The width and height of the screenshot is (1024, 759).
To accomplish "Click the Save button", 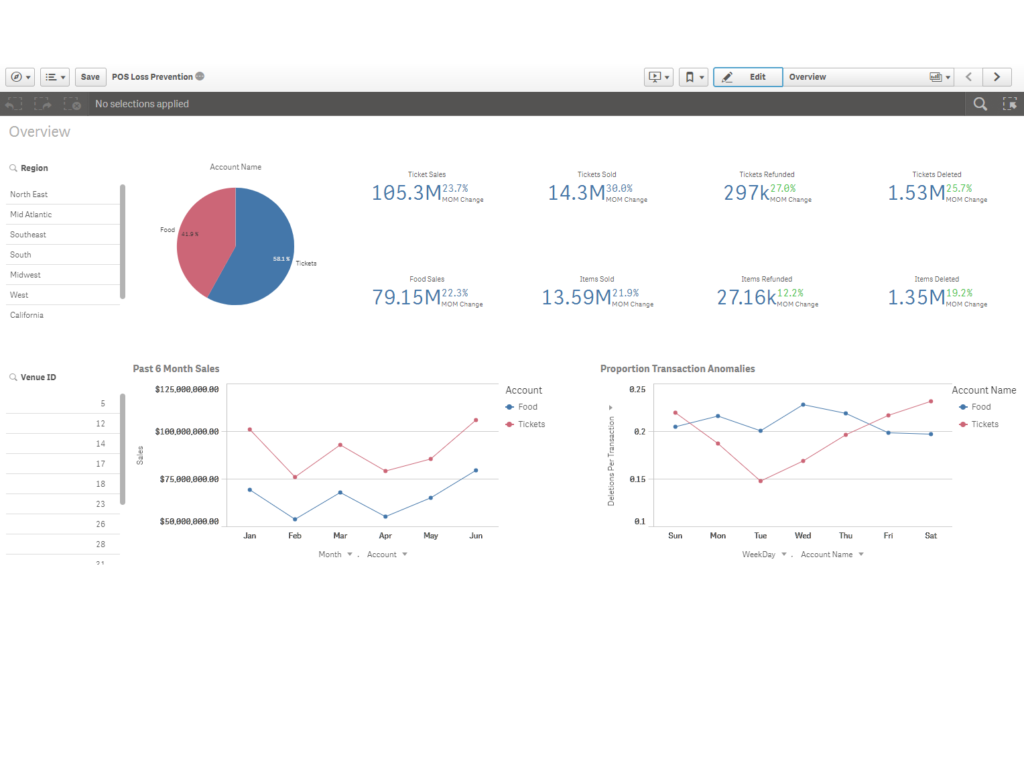I will point(89,76).
